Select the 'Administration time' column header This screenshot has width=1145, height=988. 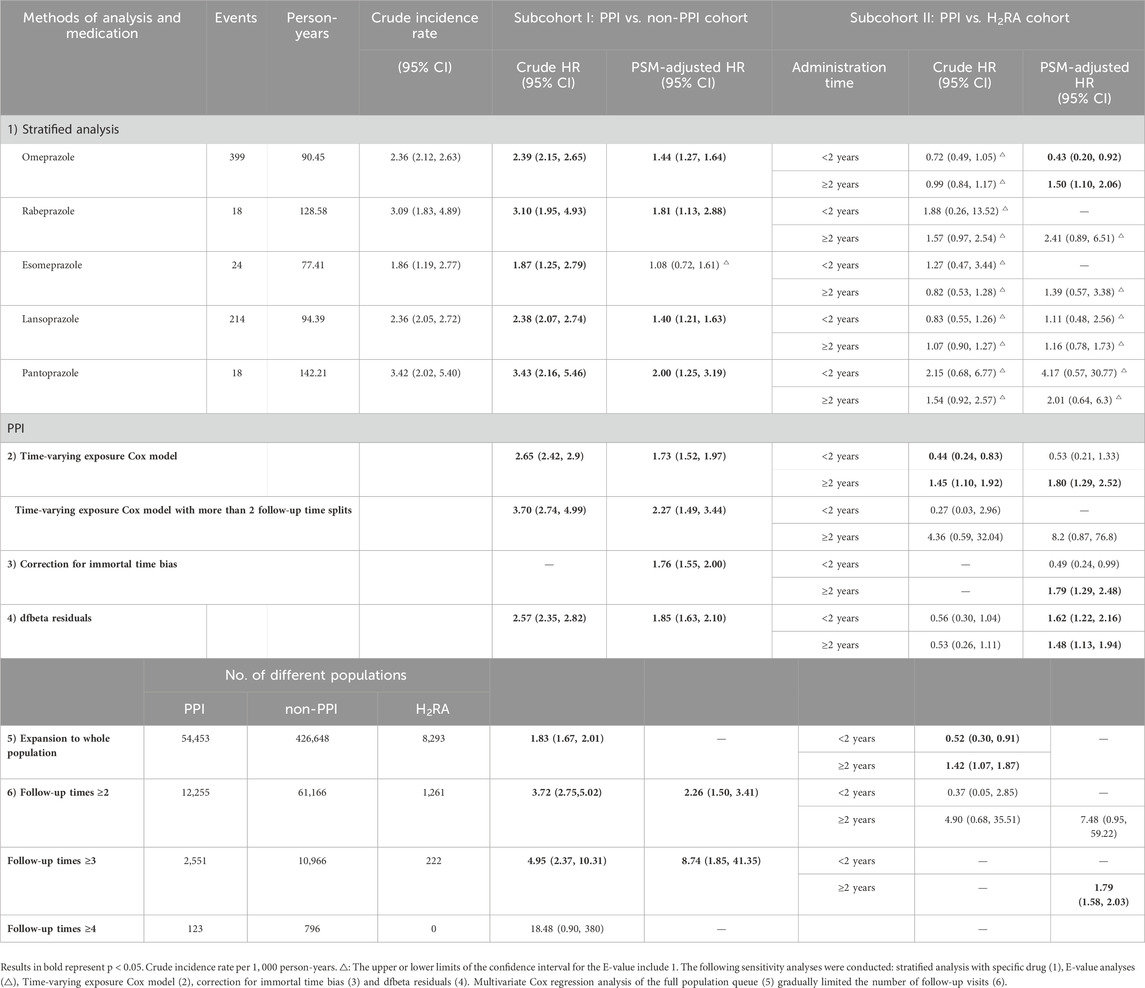839,76
